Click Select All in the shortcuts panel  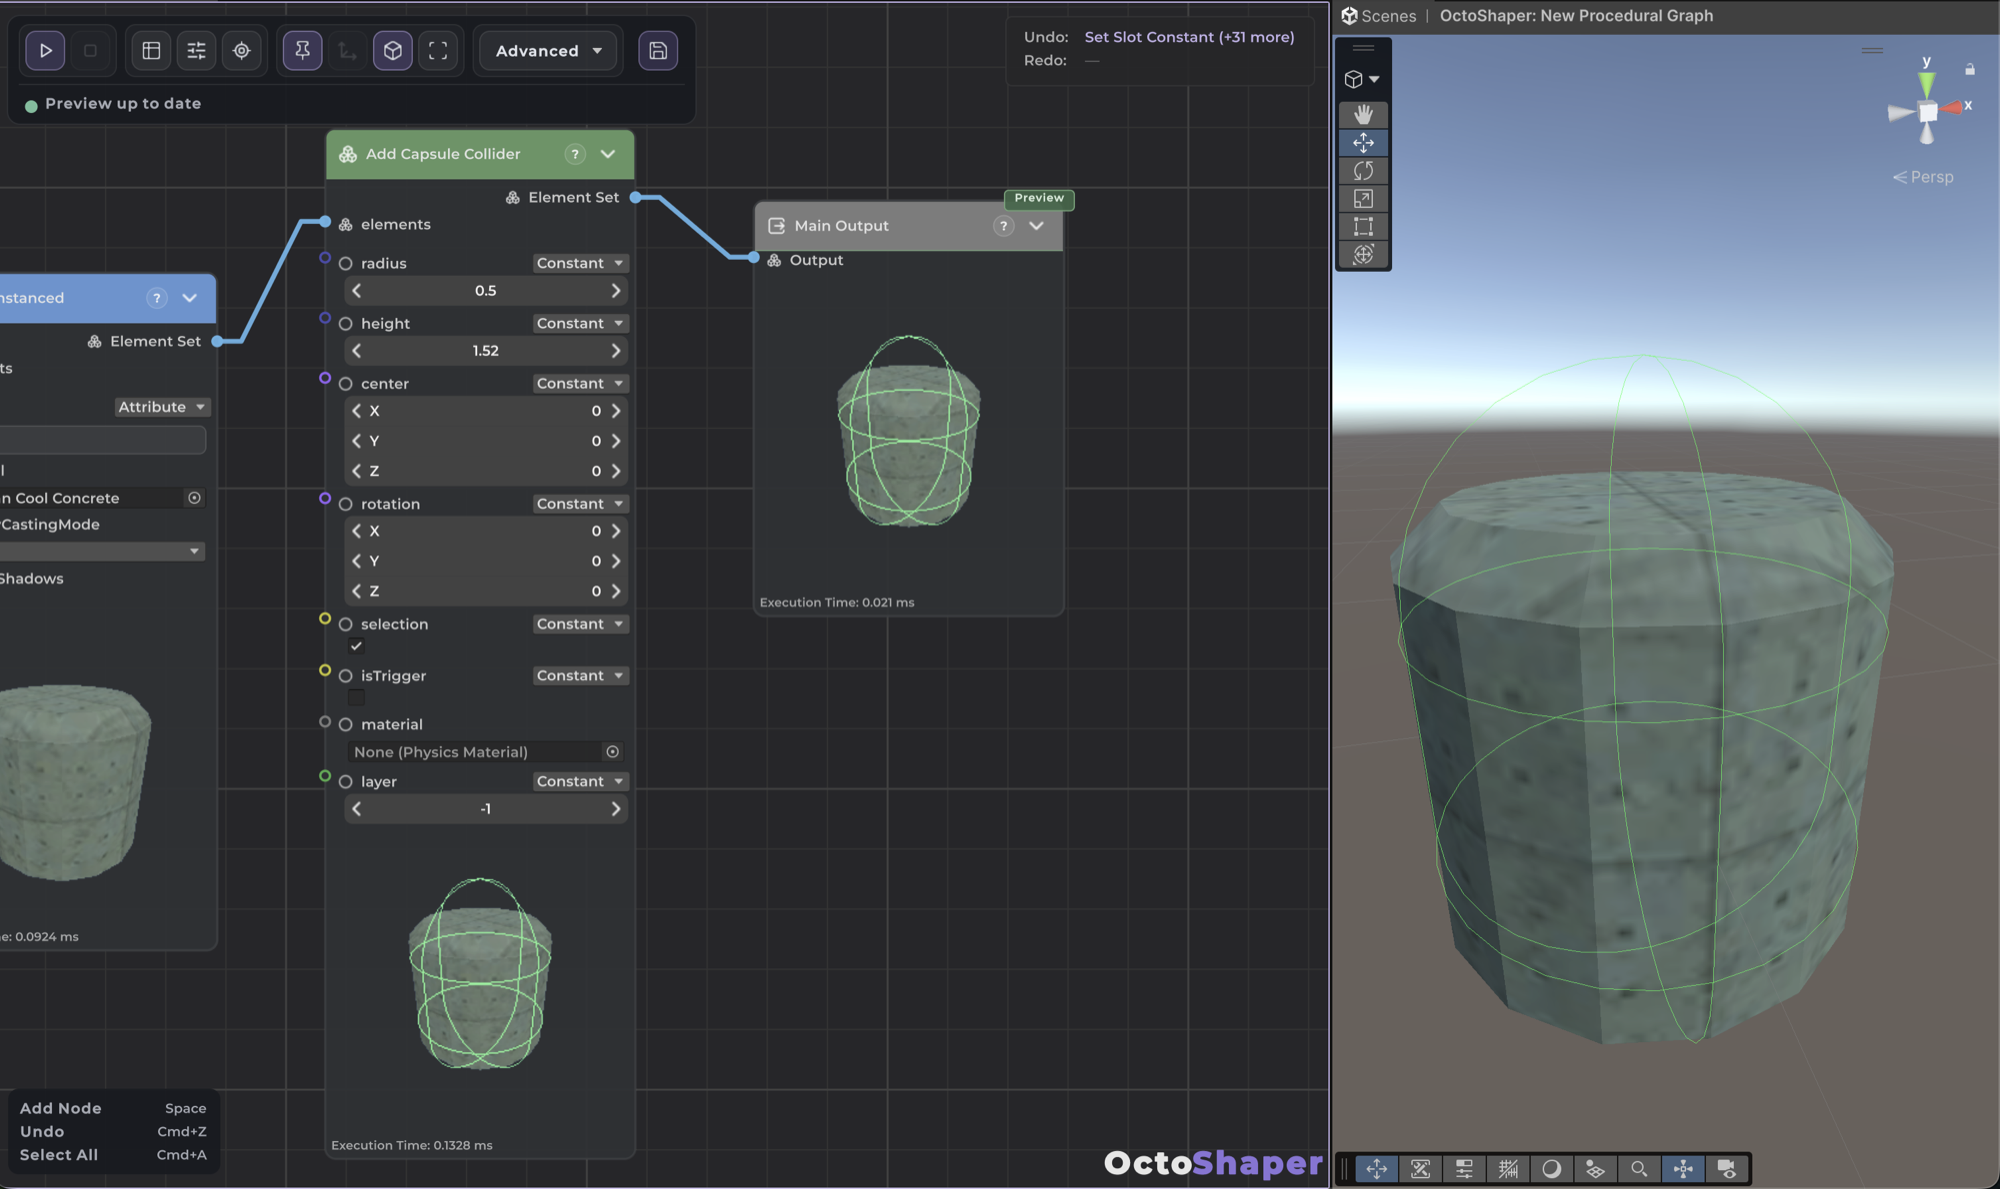click(59, 1155)
